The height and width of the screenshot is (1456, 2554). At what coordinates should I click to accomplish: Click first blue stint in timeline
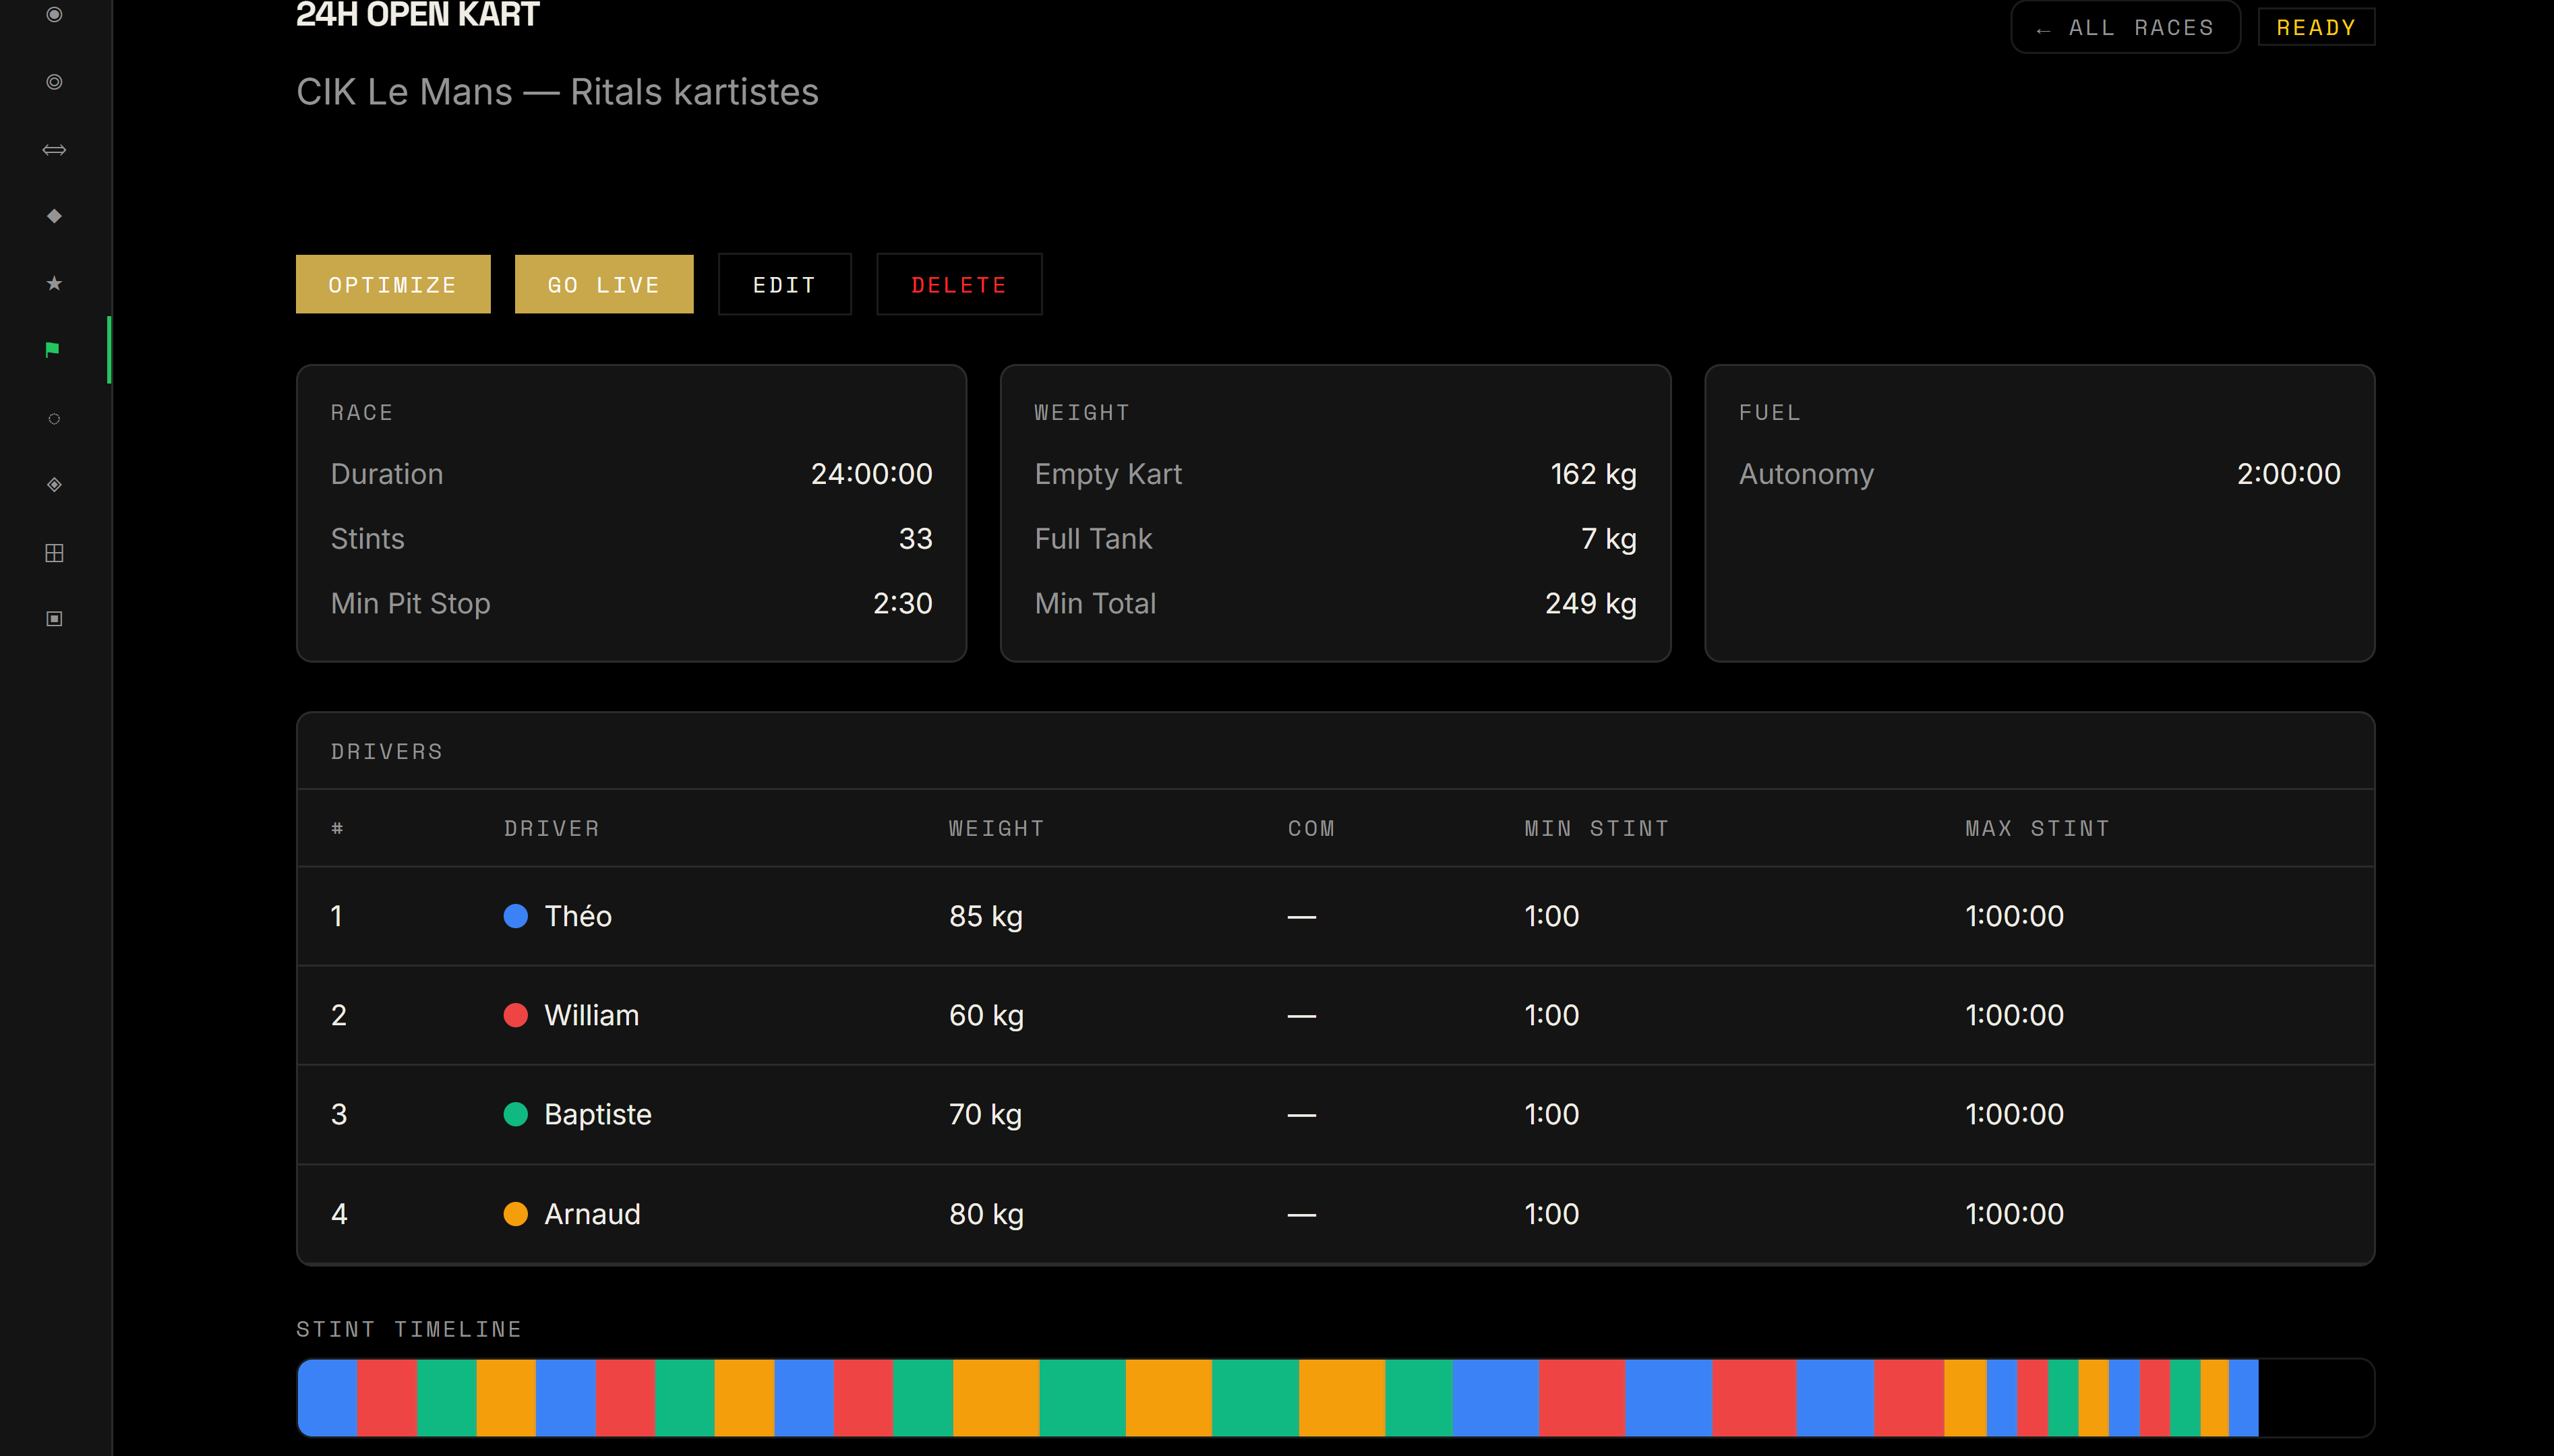click(328, 1397)
